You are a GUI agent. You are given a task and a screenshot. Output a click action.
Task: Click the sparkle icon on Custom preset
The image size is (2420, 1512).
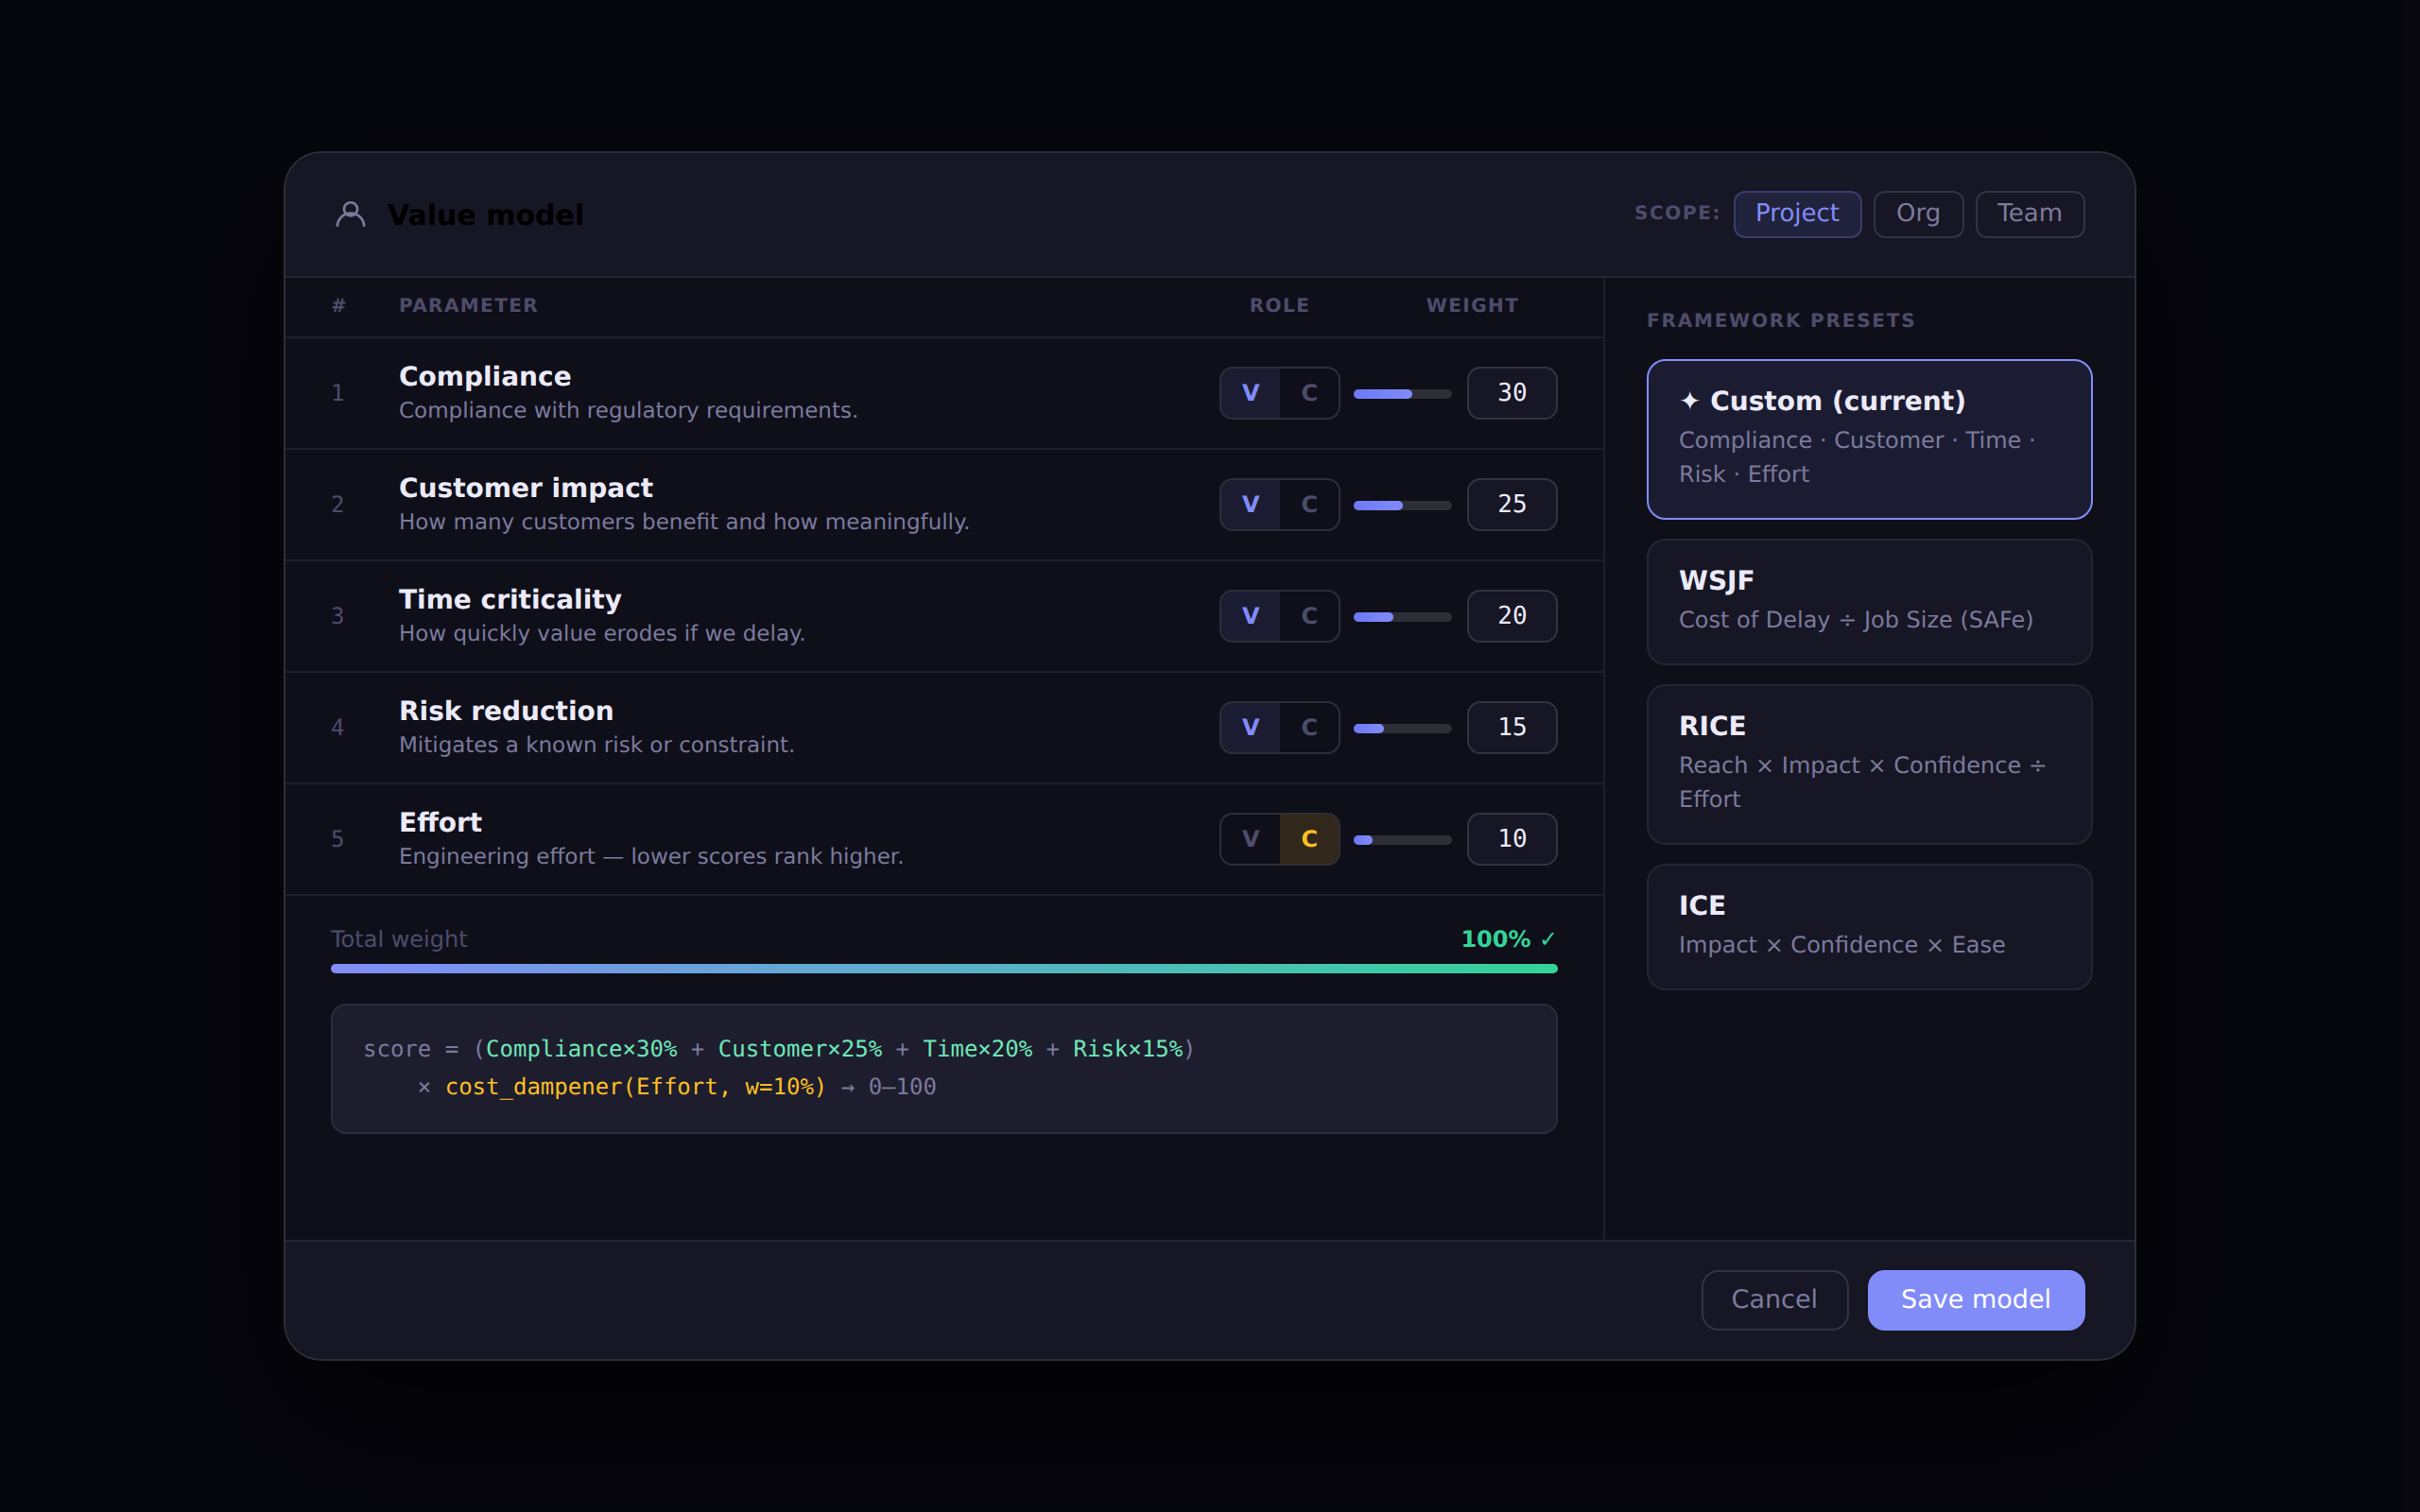[1689, 401]
